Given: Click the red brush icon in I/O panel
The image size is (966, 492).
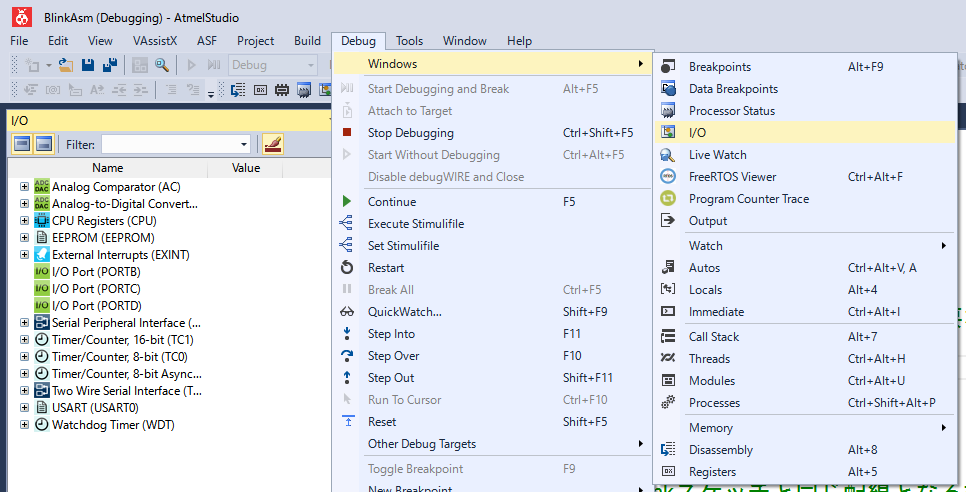Looking at the screenshot, I should [273, 144].
